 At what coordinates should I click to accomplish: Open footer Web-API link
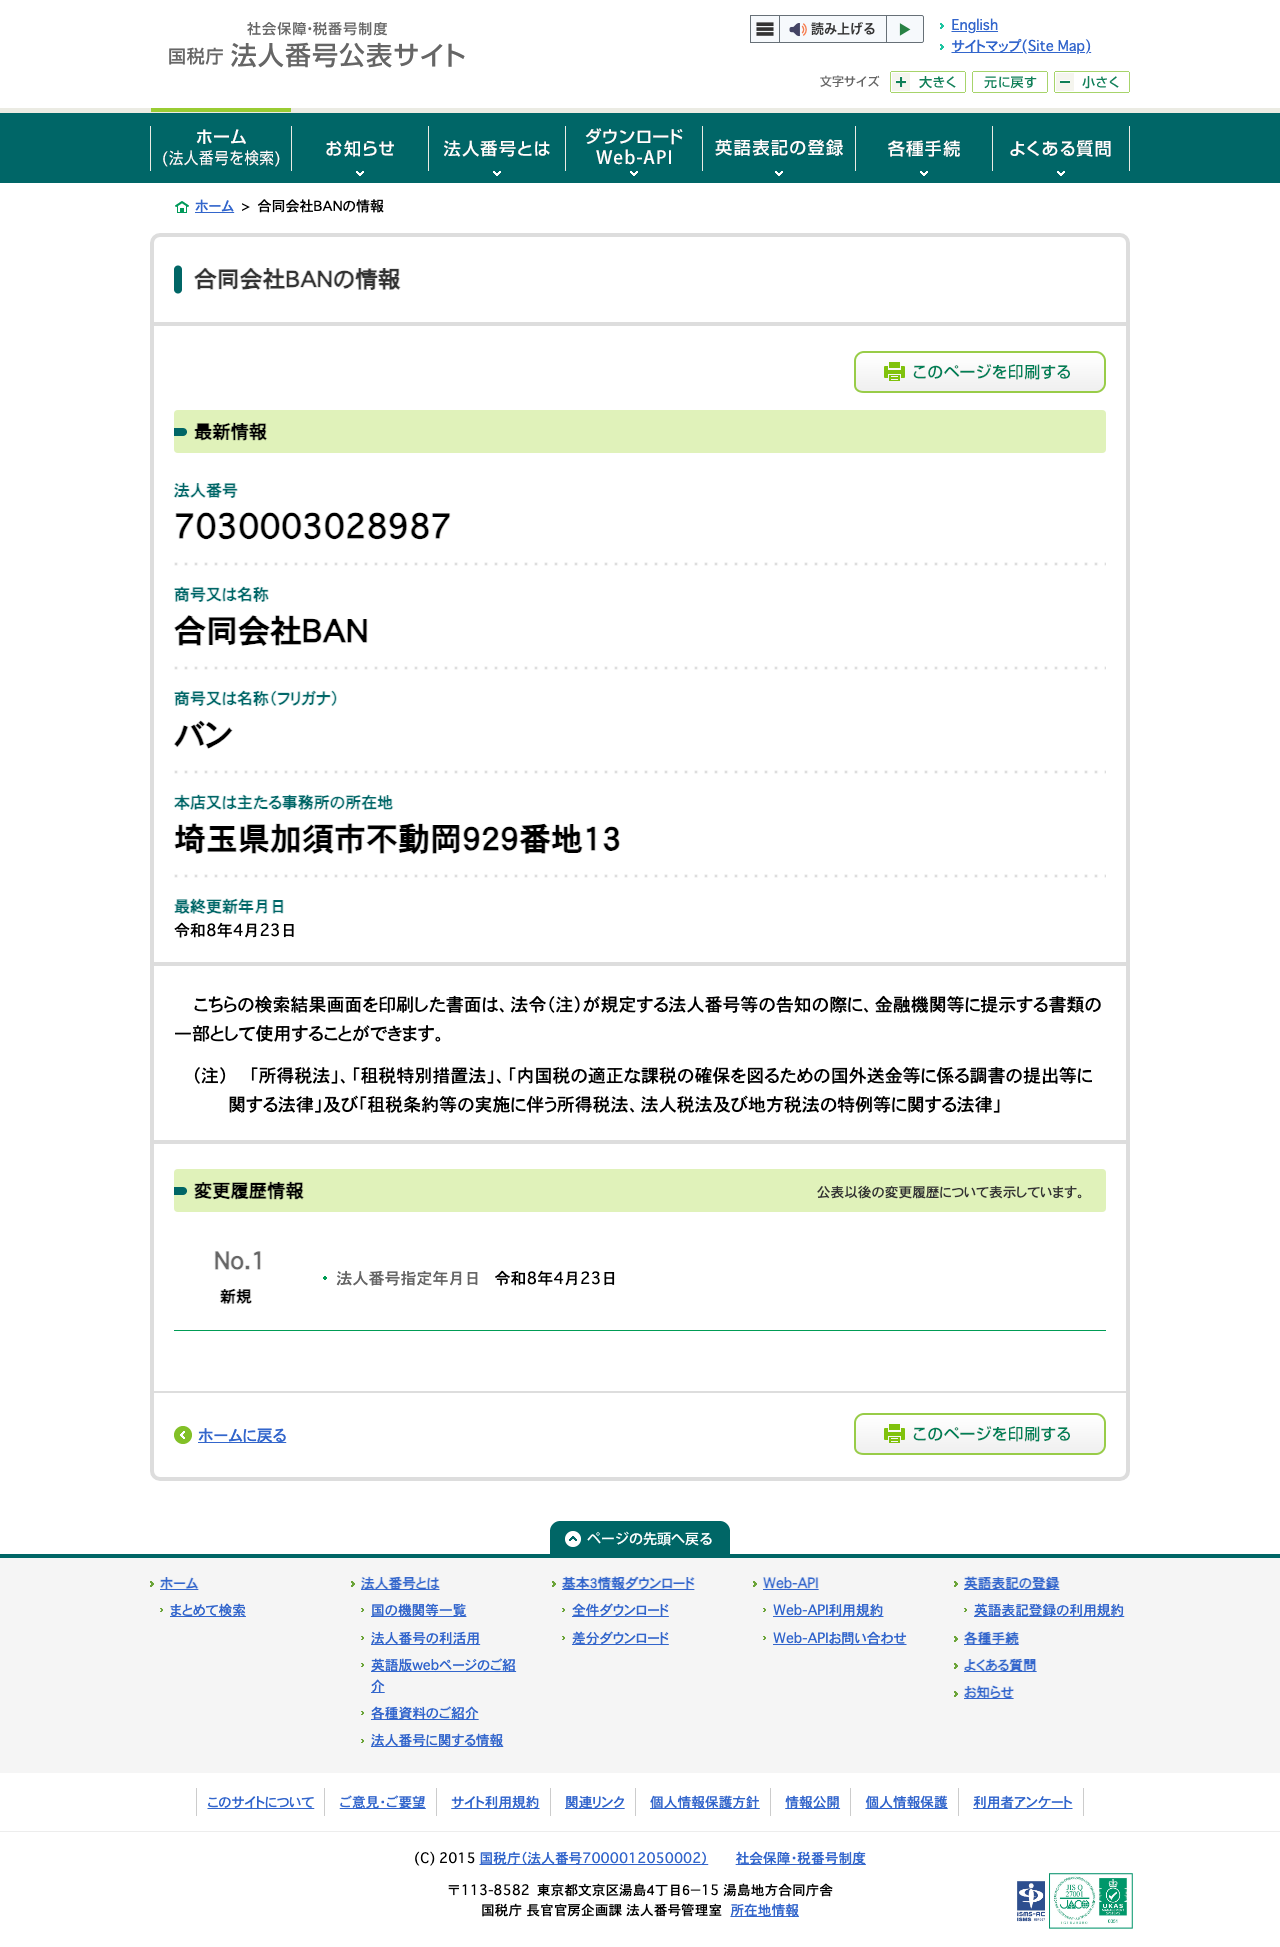[791, 1583]
